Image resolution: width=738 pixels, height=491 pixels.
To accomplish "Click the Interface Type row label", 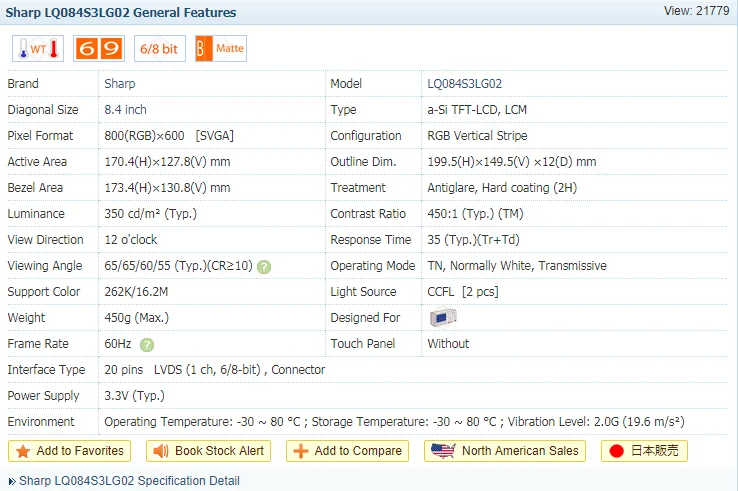I will (x=46, y=370).
